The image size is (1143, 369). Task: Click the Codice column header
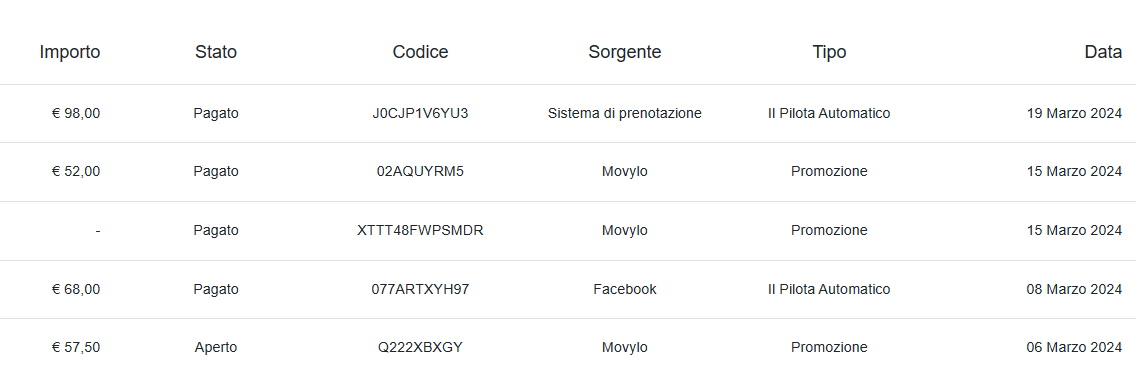click(421, 52)
